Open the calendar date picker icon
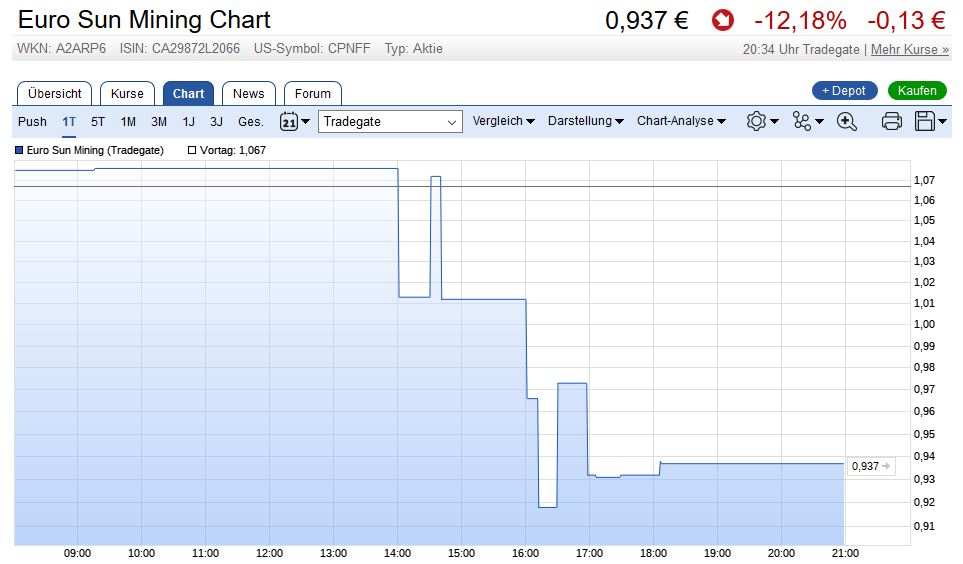 point(289,121)
